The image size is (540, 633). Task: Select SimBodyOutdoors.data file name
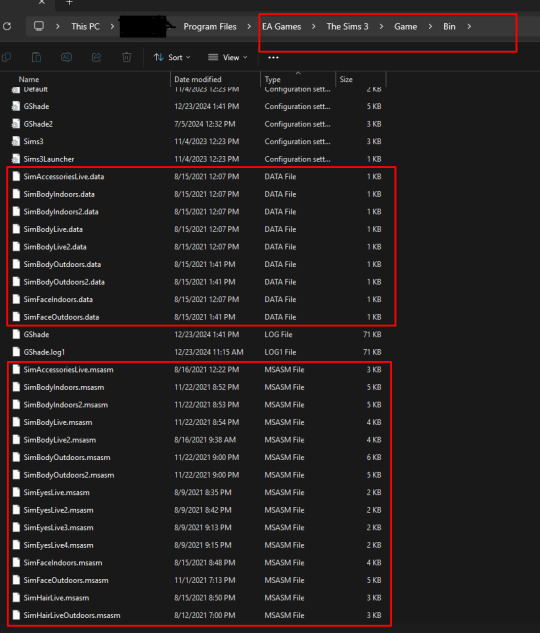pos(62,264)
